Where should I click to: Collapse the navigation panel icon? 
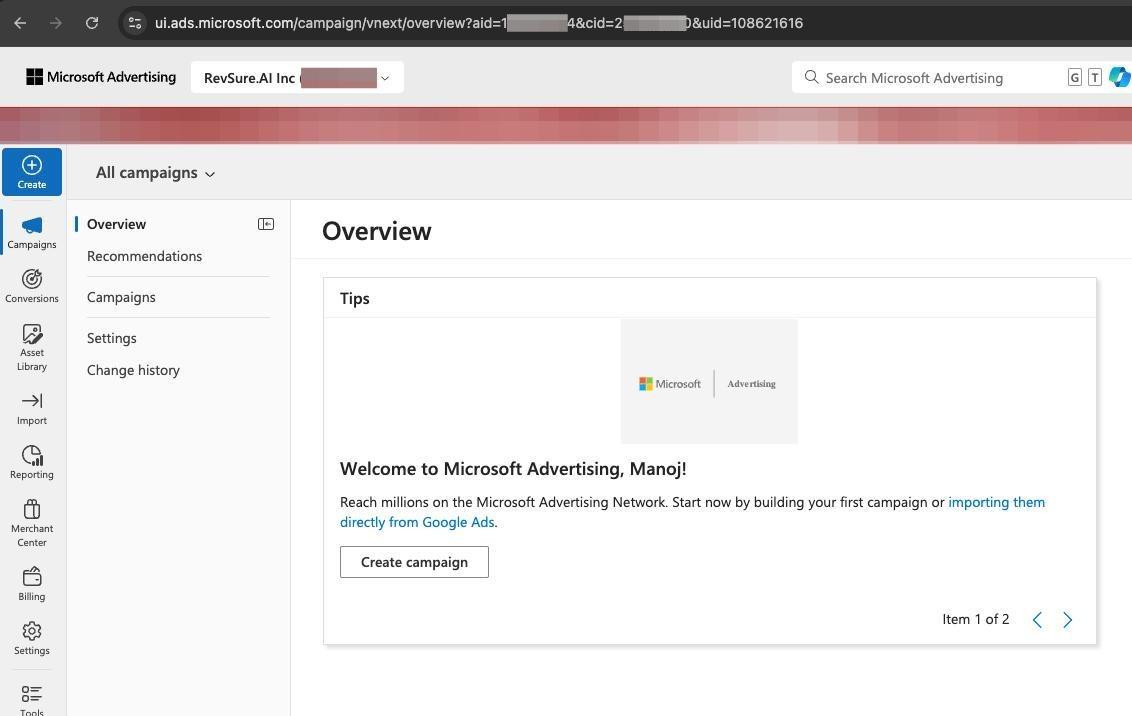tap(266, 224)
